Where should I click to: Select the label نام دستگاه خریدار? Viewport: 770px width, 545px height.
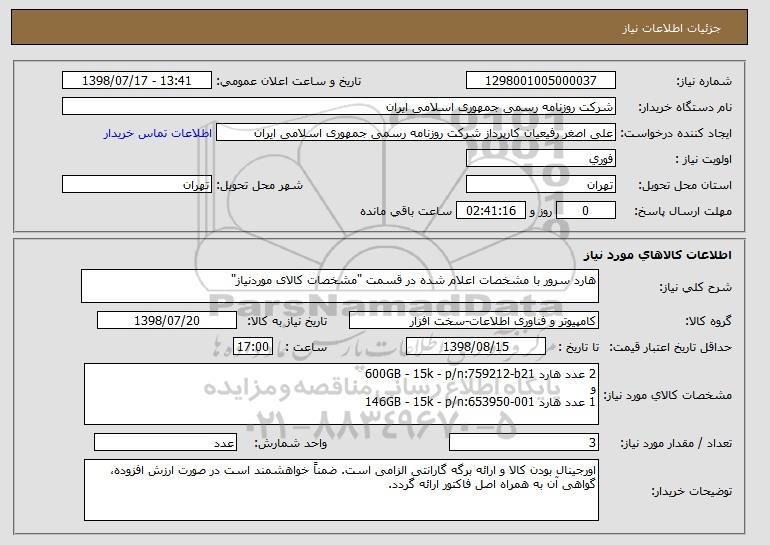pyautogui.click(x=685, y=108)
